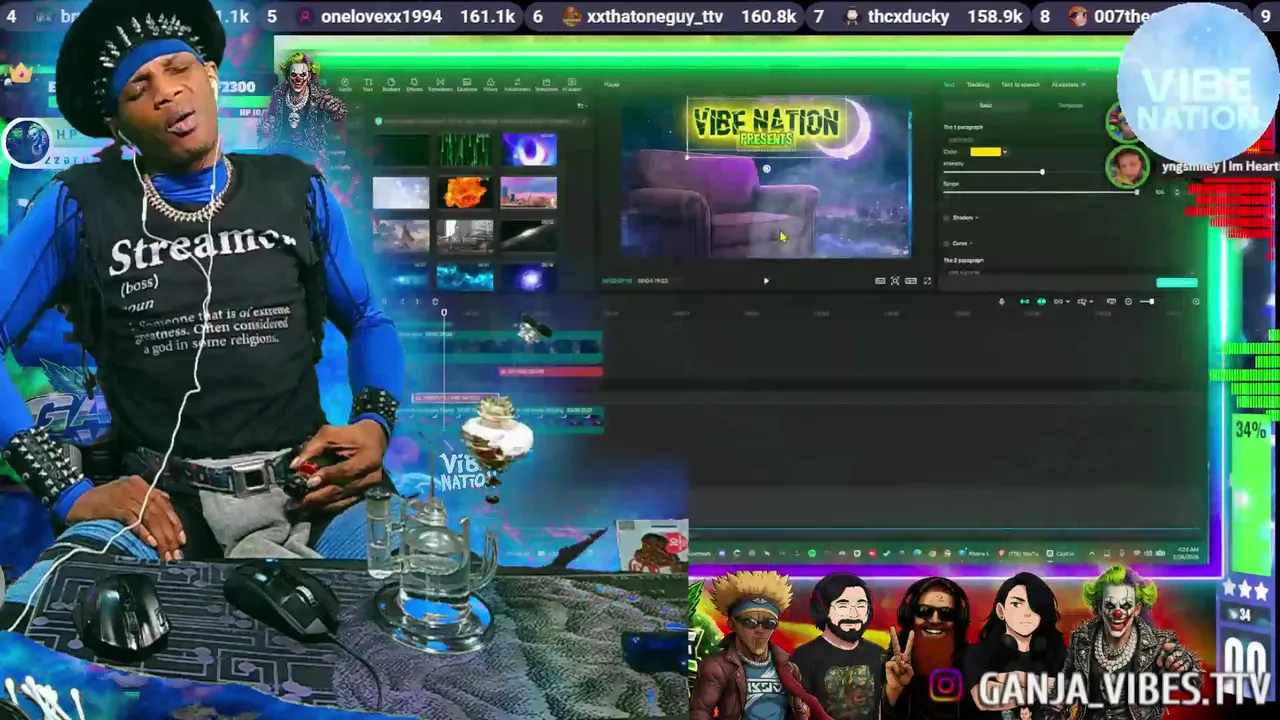The width and height of the screenshot is (1280, 720).
Task: Open the Phone Link taskbar button
Action: pyautogui.click(x=976, y=553)
